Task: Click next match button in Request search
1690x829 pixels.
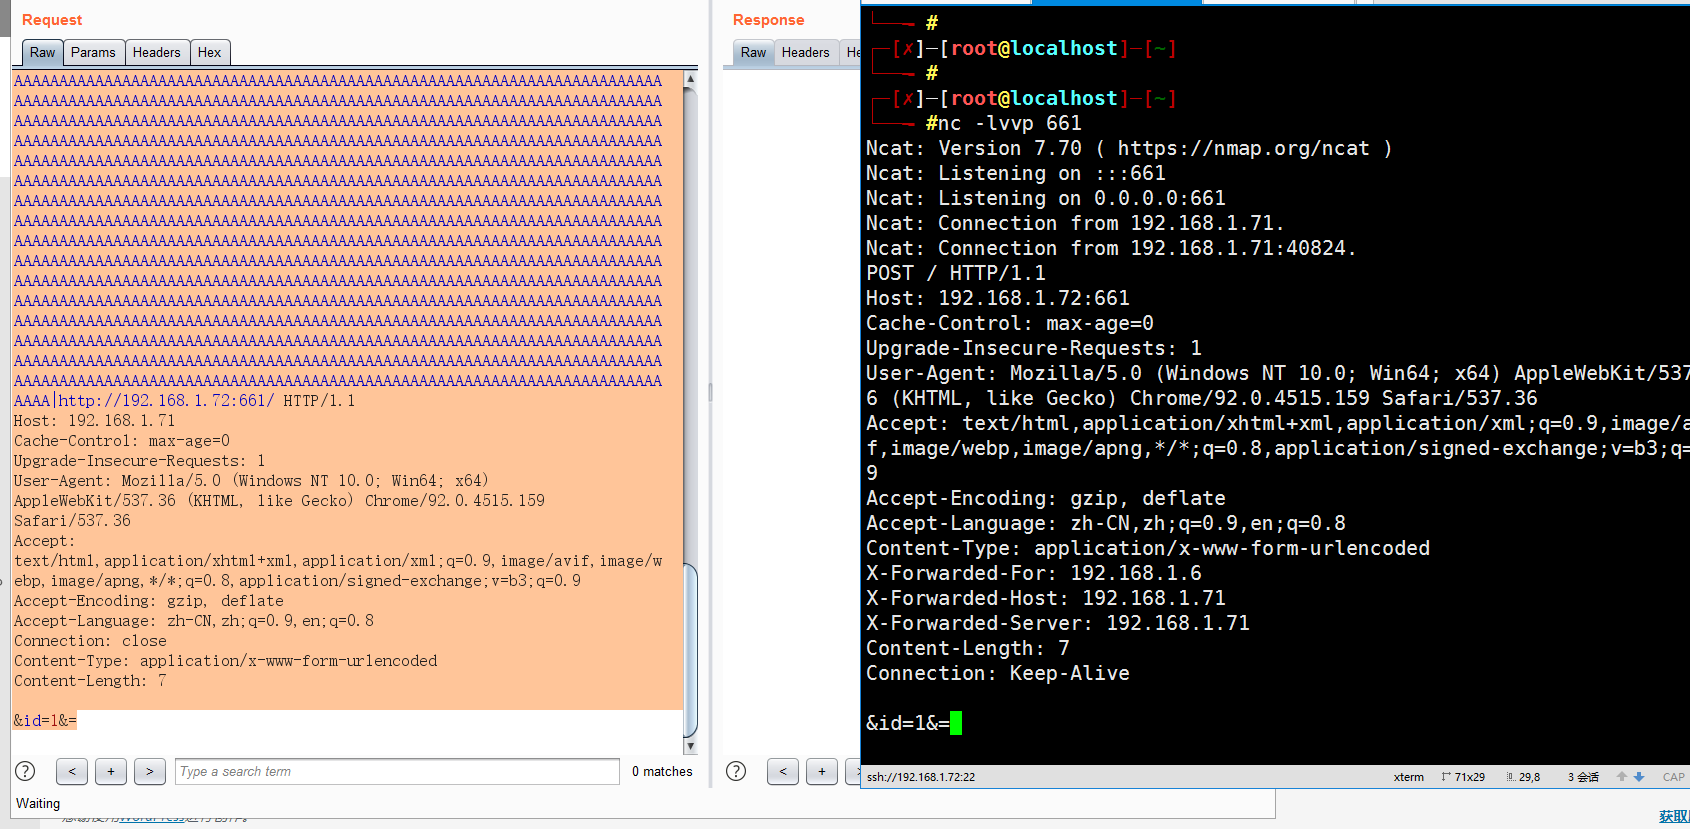Action: pyautogui.click(x=150, y=771)
